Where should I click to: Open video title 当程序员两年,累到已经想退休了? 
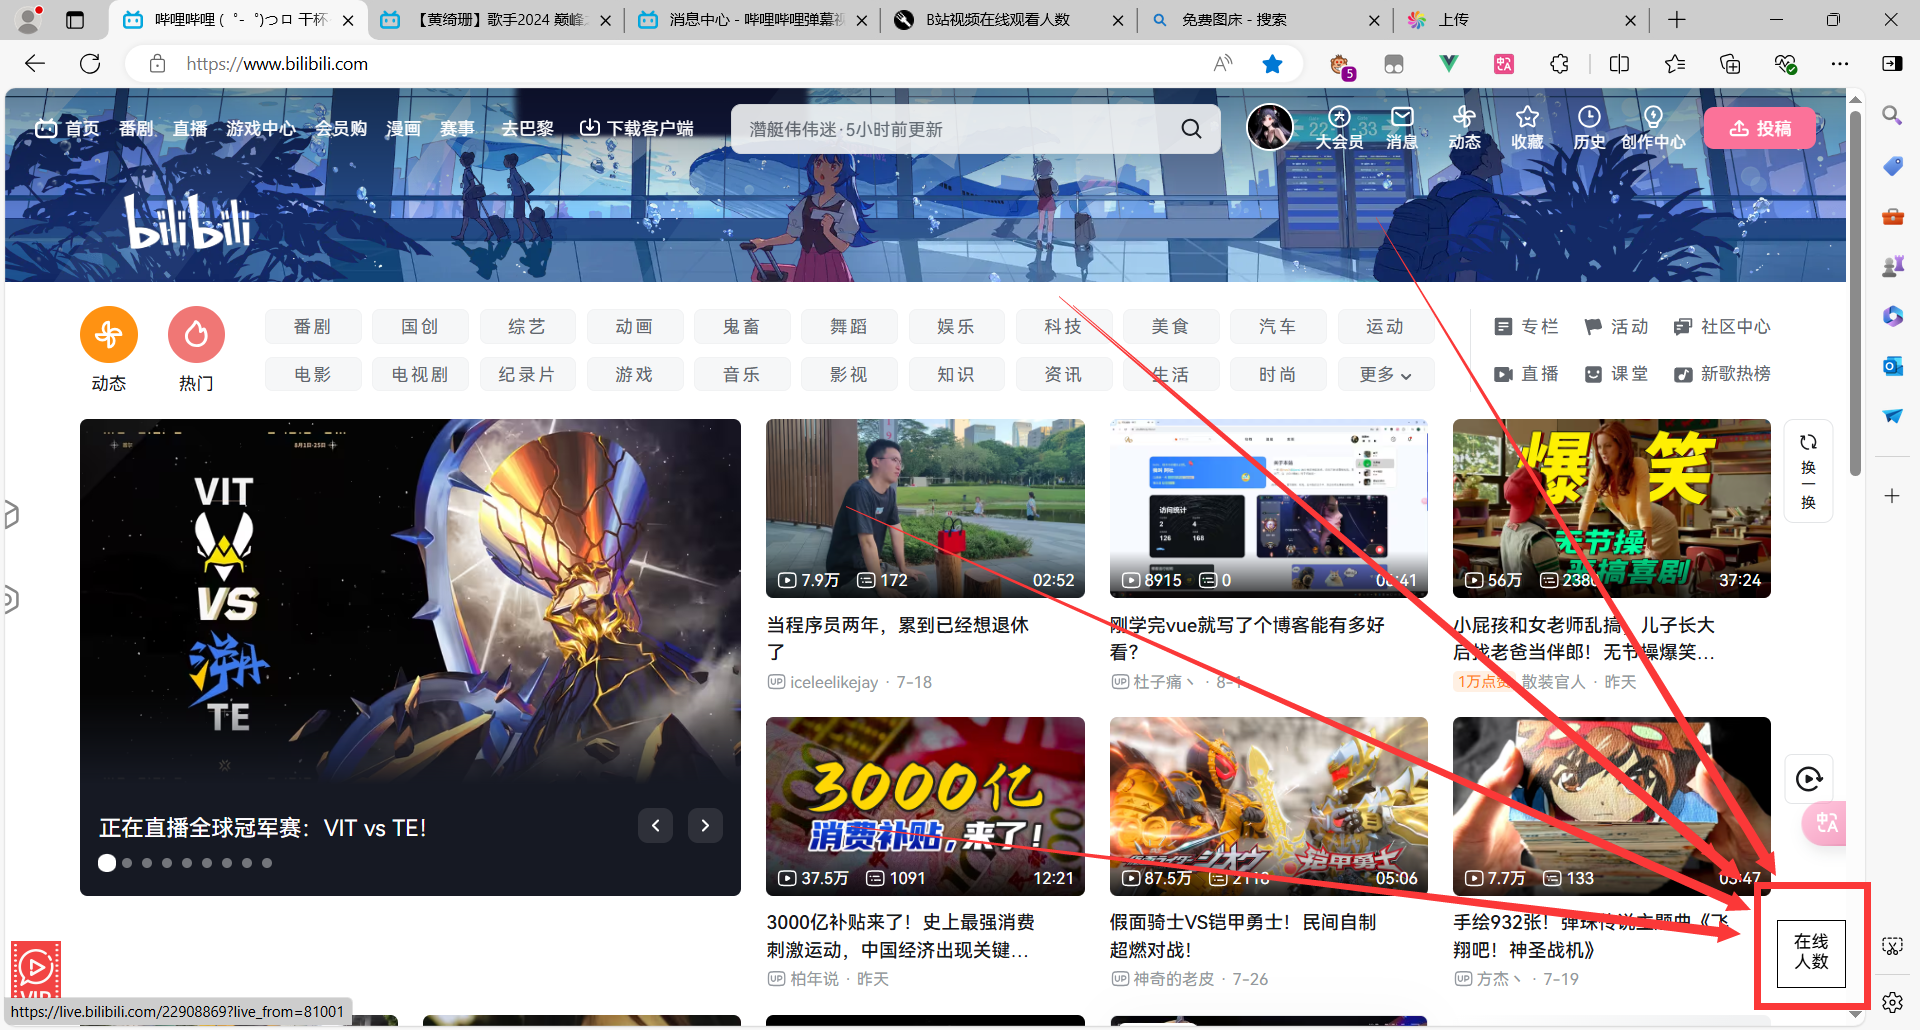pos(897,638)
